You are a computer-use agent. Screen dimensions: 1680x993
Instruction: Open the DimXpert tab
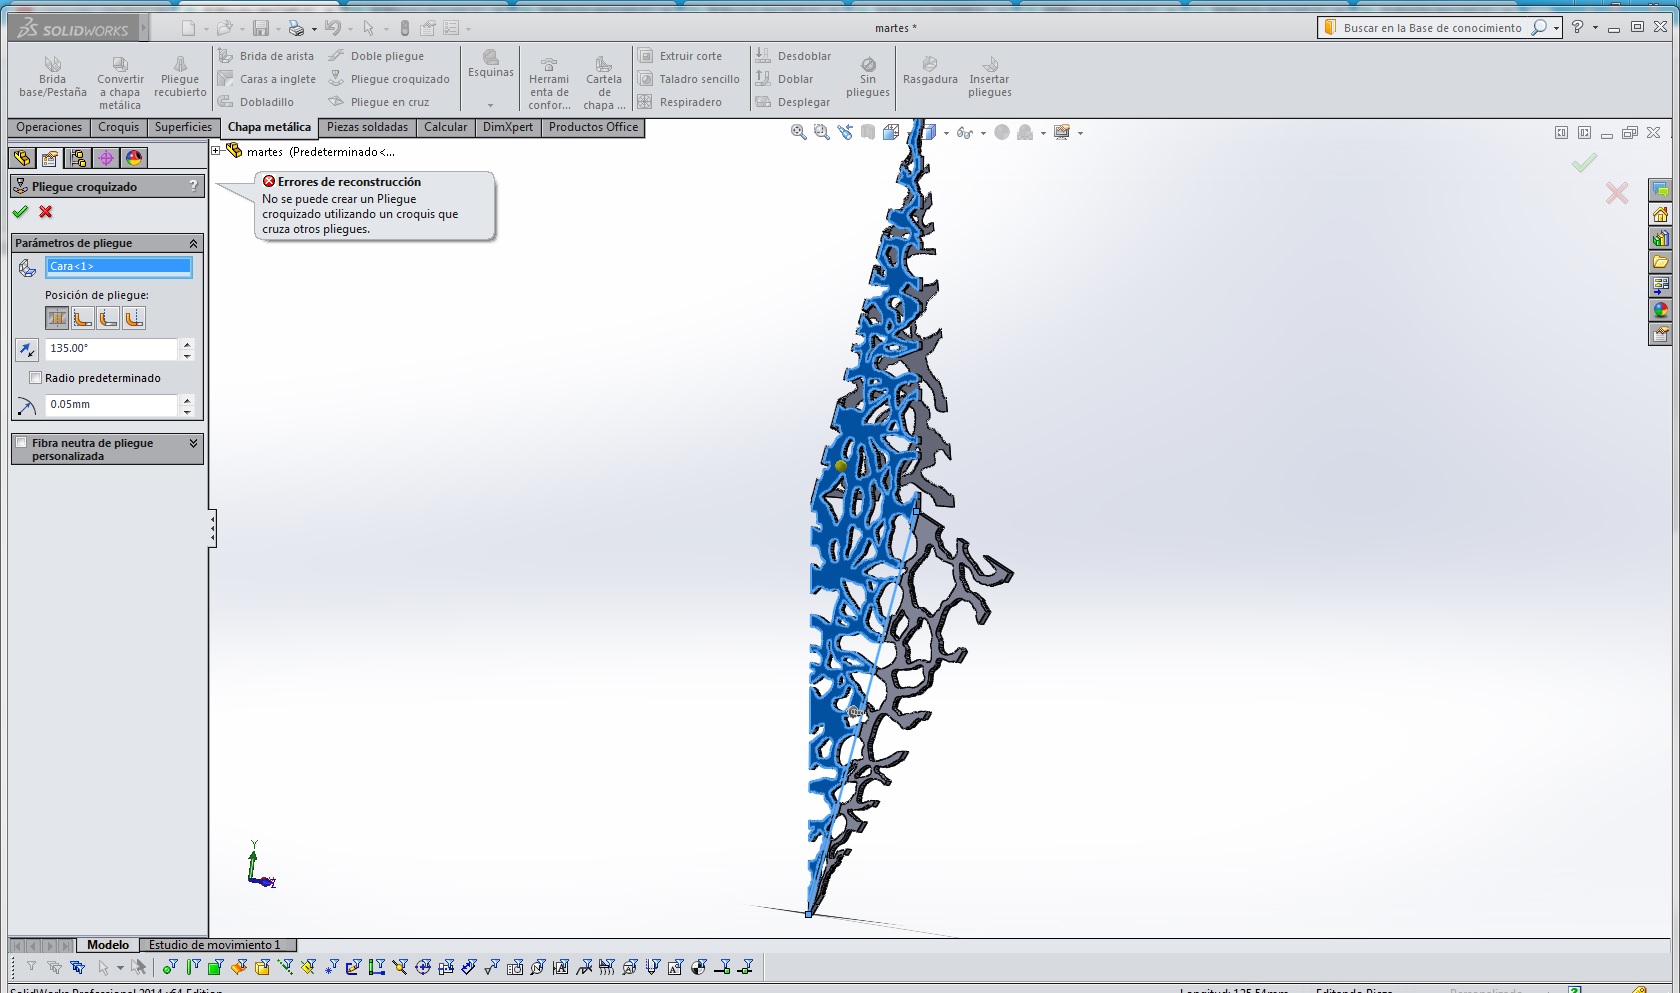pyautogui.click(x=508, y=127)
